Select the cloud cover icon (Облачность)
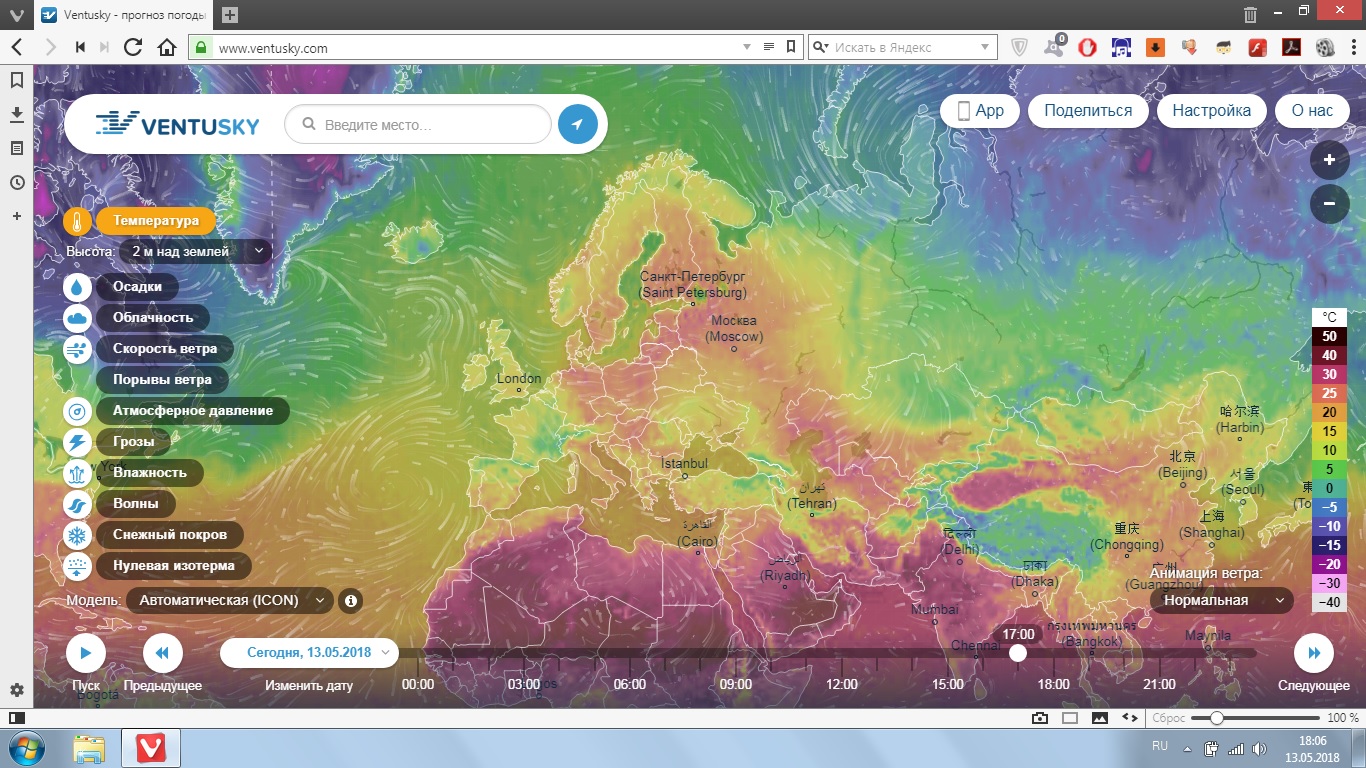The height and width of the screenshot is (768, 1366). pyautogui.click(x=78, y=318)
